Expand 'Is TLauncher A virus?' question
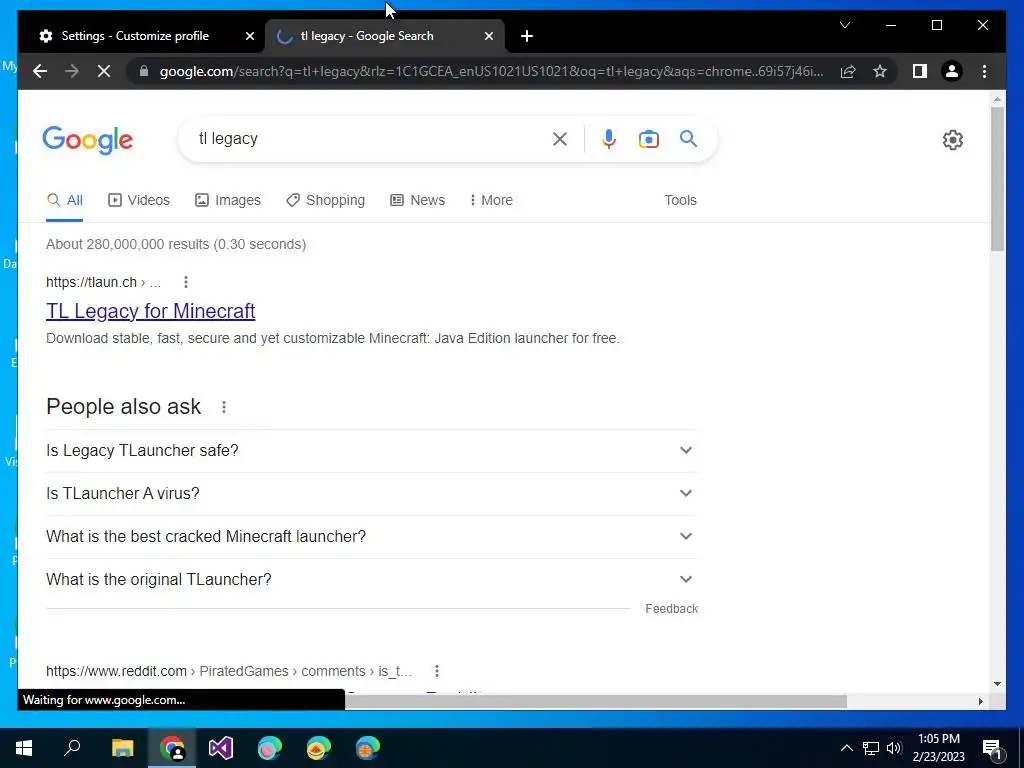This screenshot has width=1024, height=768. tap(371, 493)
